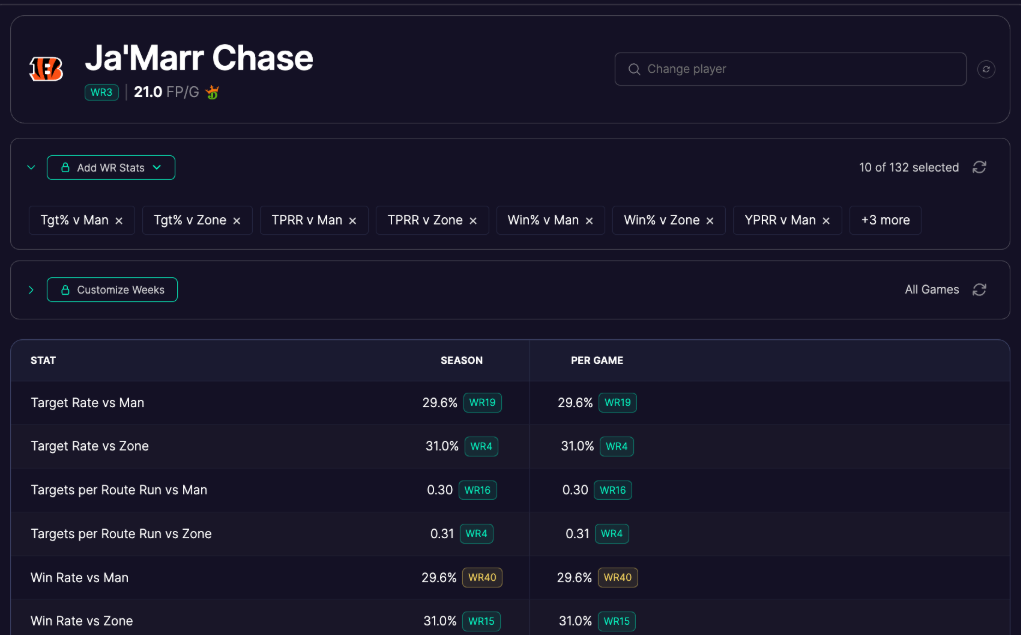Select the Win Rate vs Man row label
The width and height of the screenshot is (1021, 635).
coord(79,577)
